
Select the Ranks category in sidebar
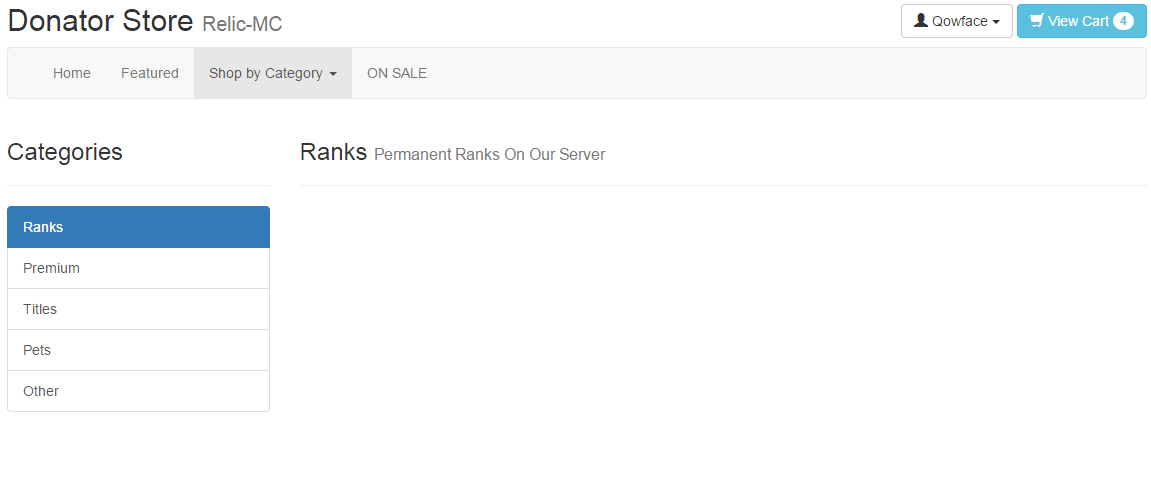[138, 227]
